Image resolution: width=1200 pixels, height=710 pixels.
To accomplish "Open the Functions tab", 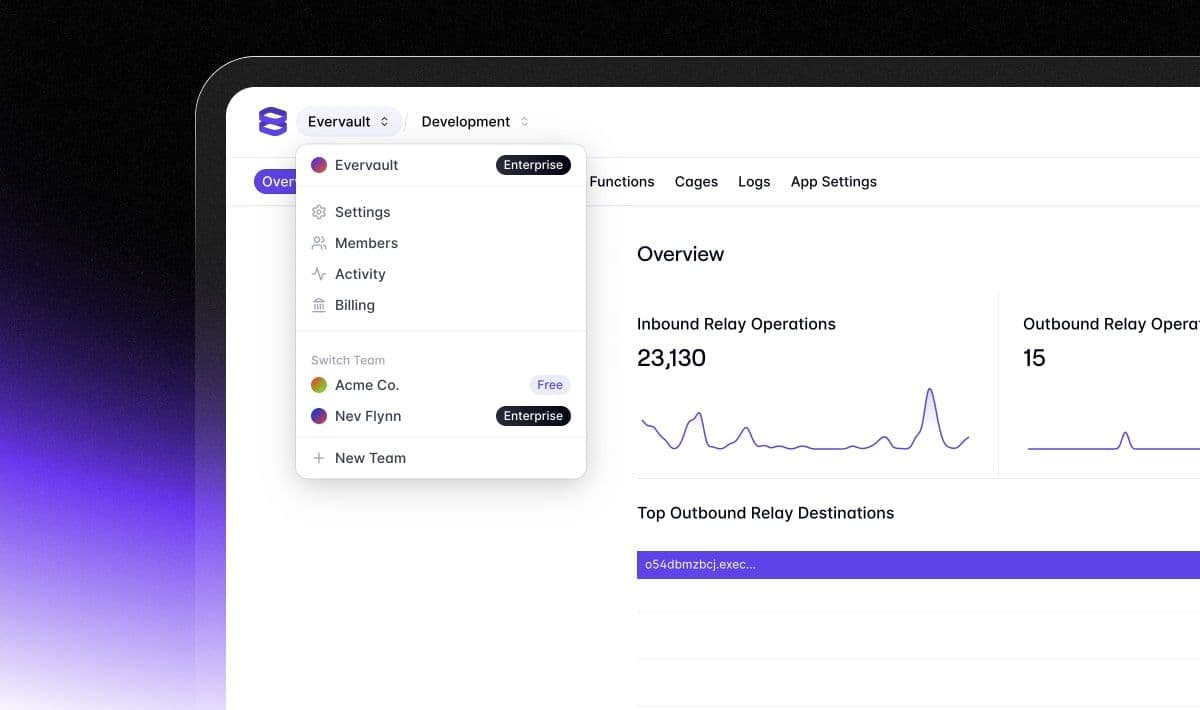I will [621, 182].
